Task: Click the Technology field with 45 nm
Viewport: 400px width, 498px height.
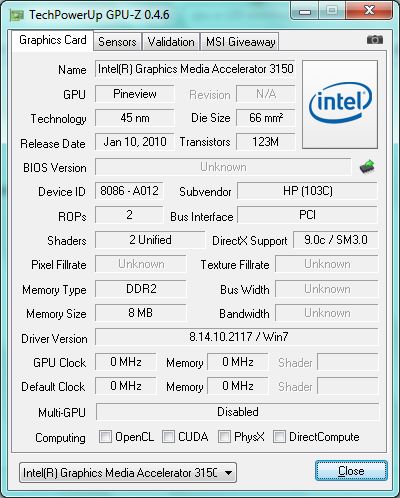Action: pos(135,118)
